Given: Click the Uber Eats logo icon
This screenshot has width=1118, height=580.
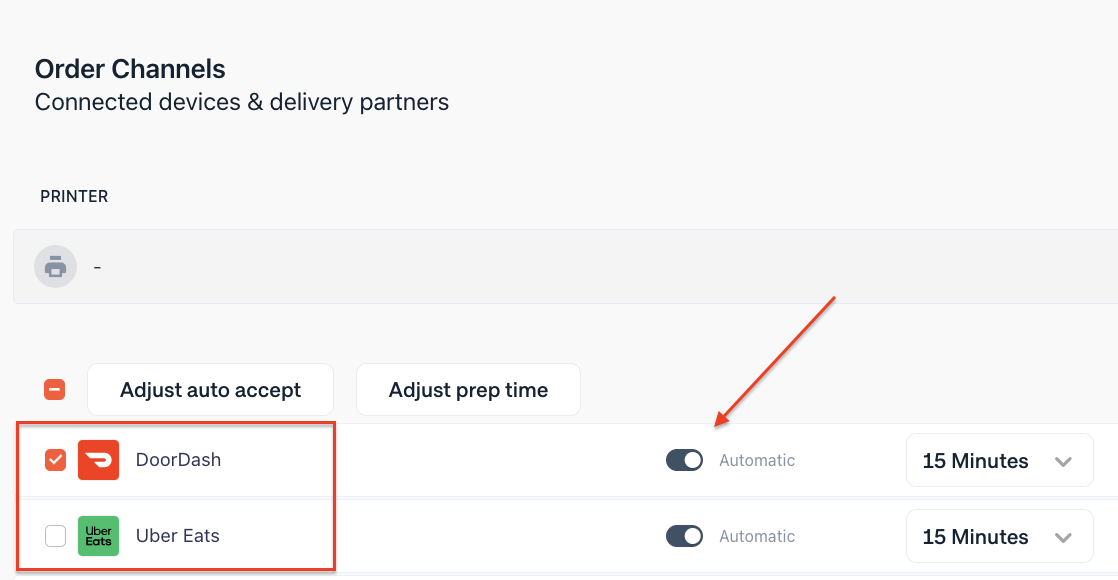Looking at the screenshot, I should click(98, 536).
